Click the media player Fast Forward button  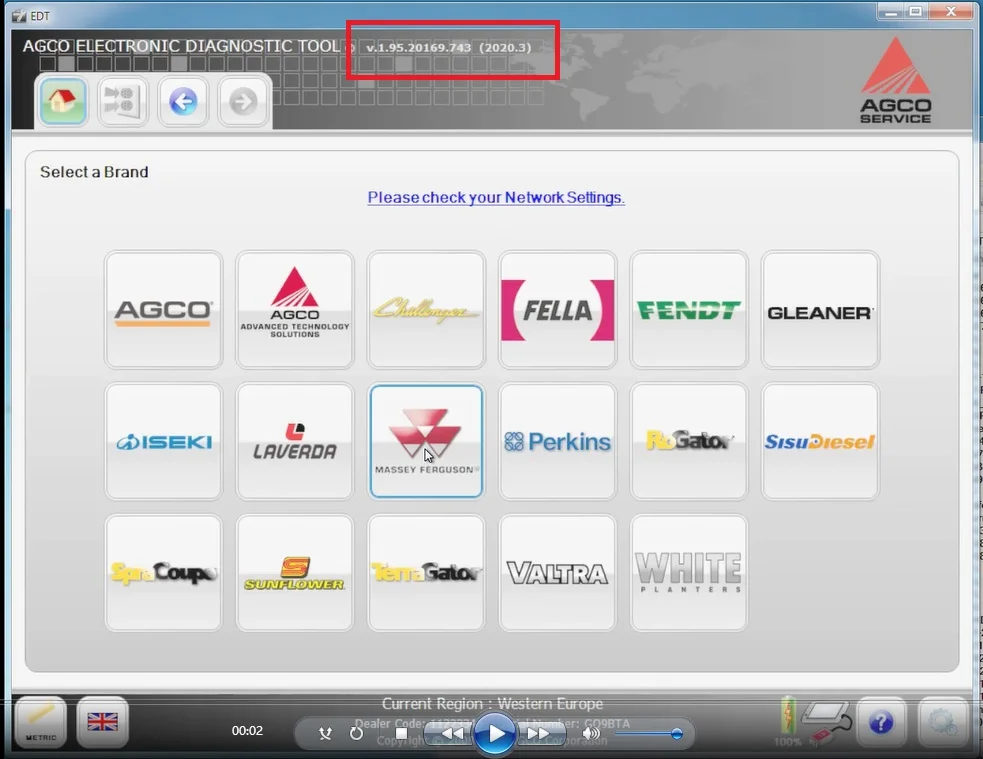(x=539, y=733)
